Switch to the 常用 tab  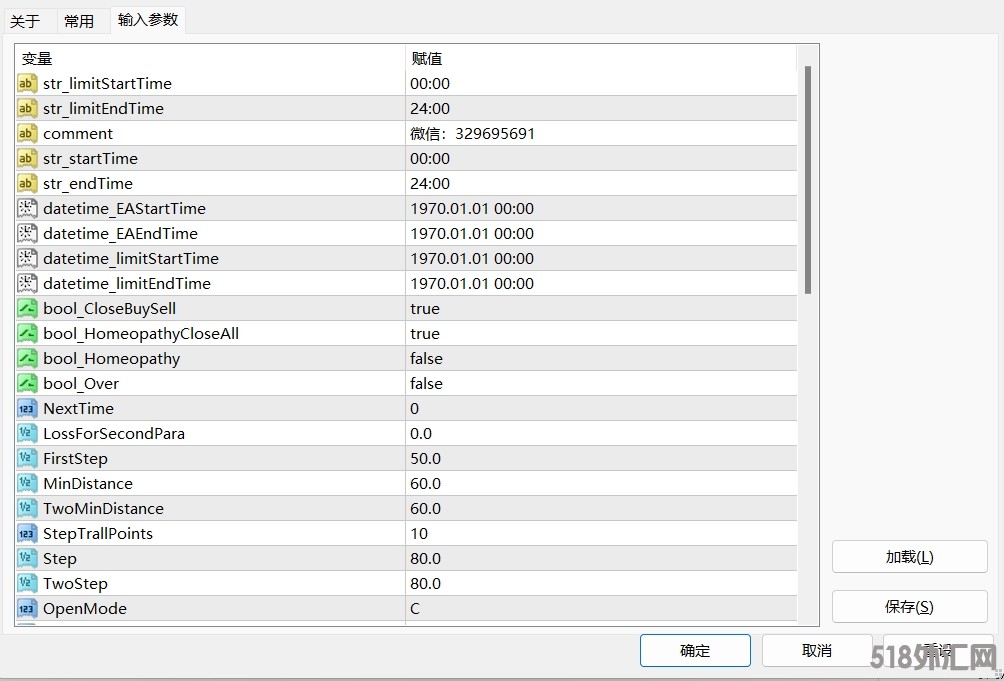pos(79,21)
